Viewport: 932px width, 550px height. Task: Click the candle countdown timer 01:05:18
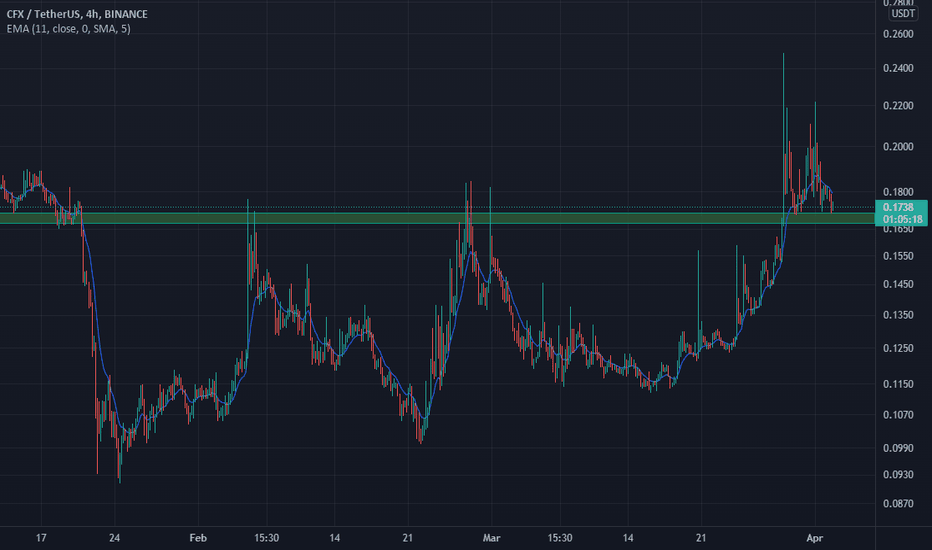[902, 219]
